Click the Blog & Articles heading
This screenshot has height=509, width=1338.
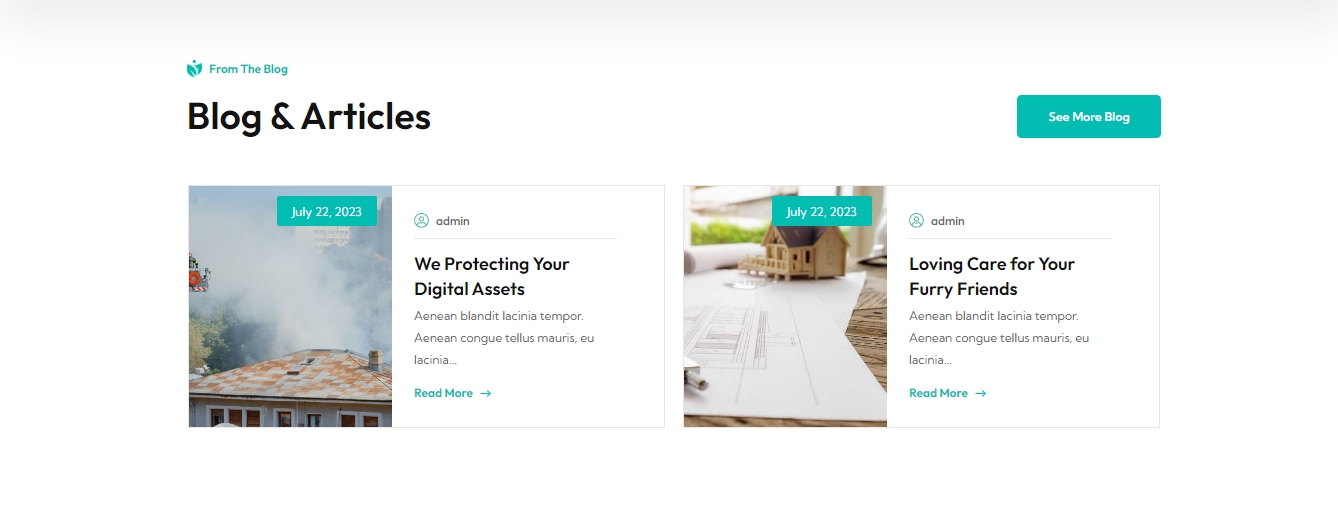tap(309, 116)
